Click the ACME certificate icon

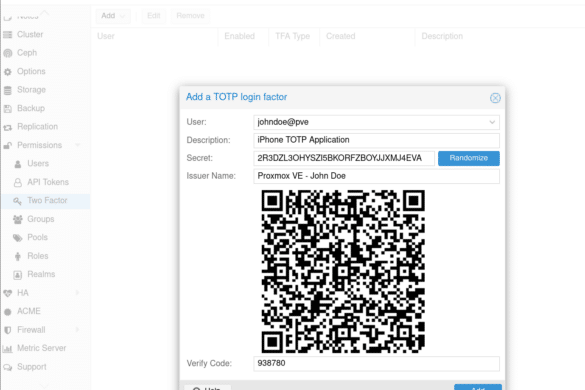pos(7,312)
